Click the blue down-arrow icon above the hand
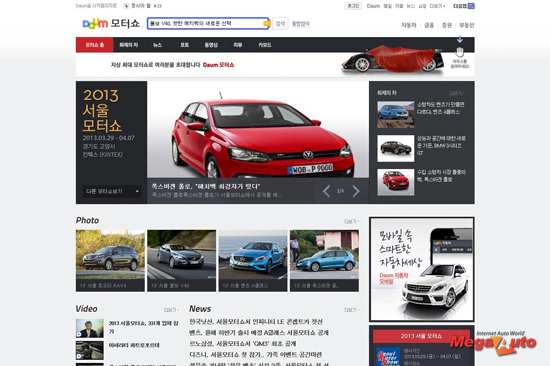The image size is (550, 366). (460, 39)
